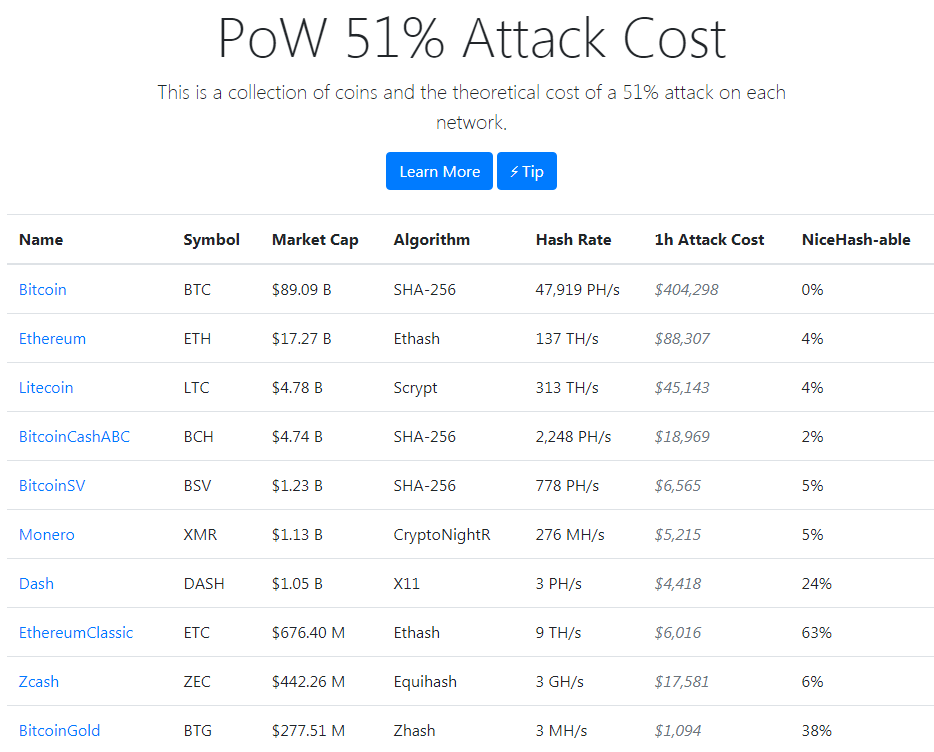
Task: Click the Name column header
Action: pyautogui.click(x=41, y=240)
